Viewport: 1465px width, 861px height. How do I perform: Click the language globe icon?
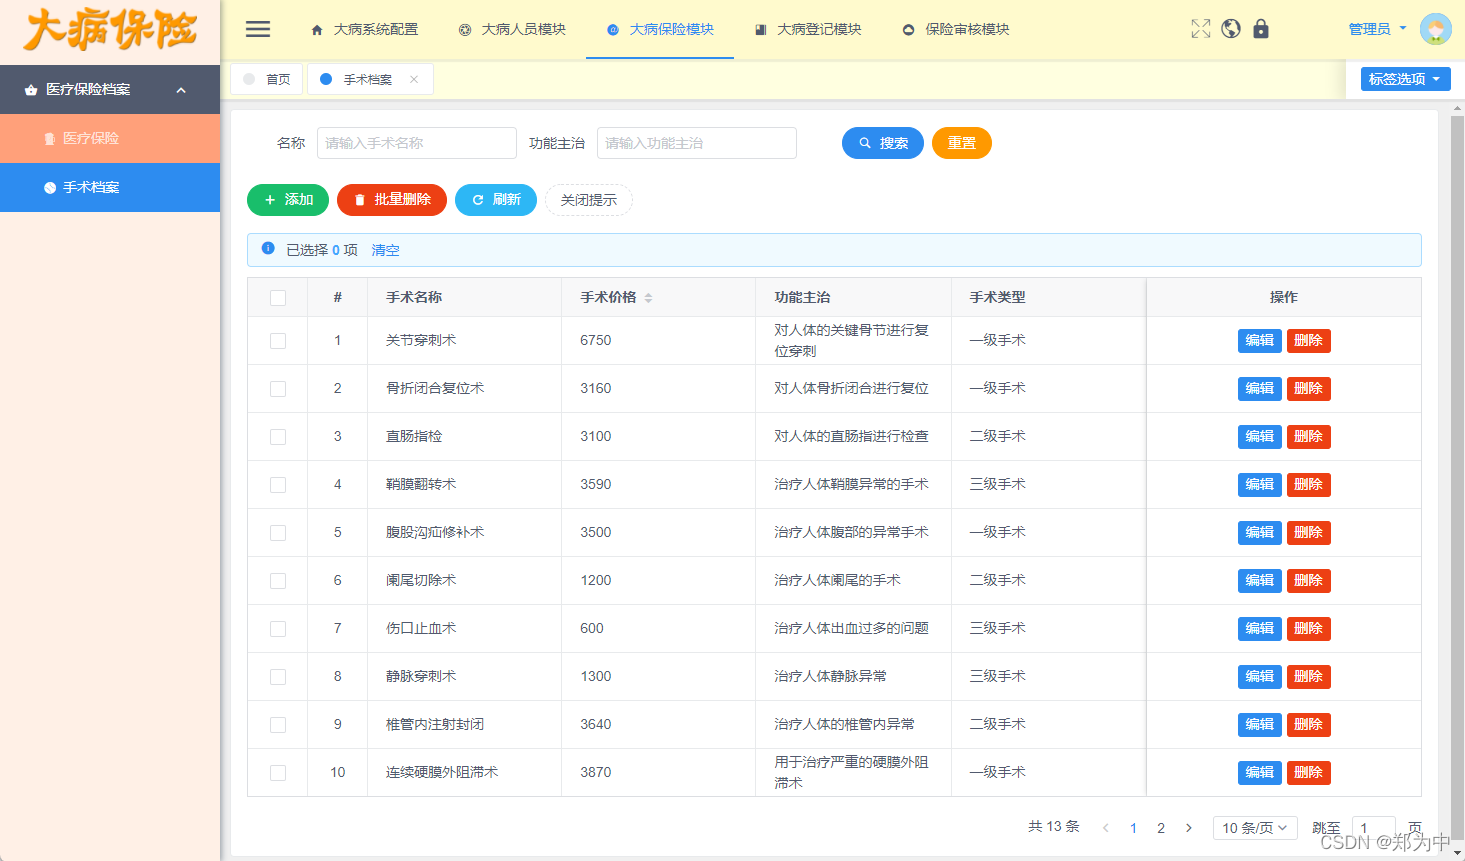tap(1230, 29)
